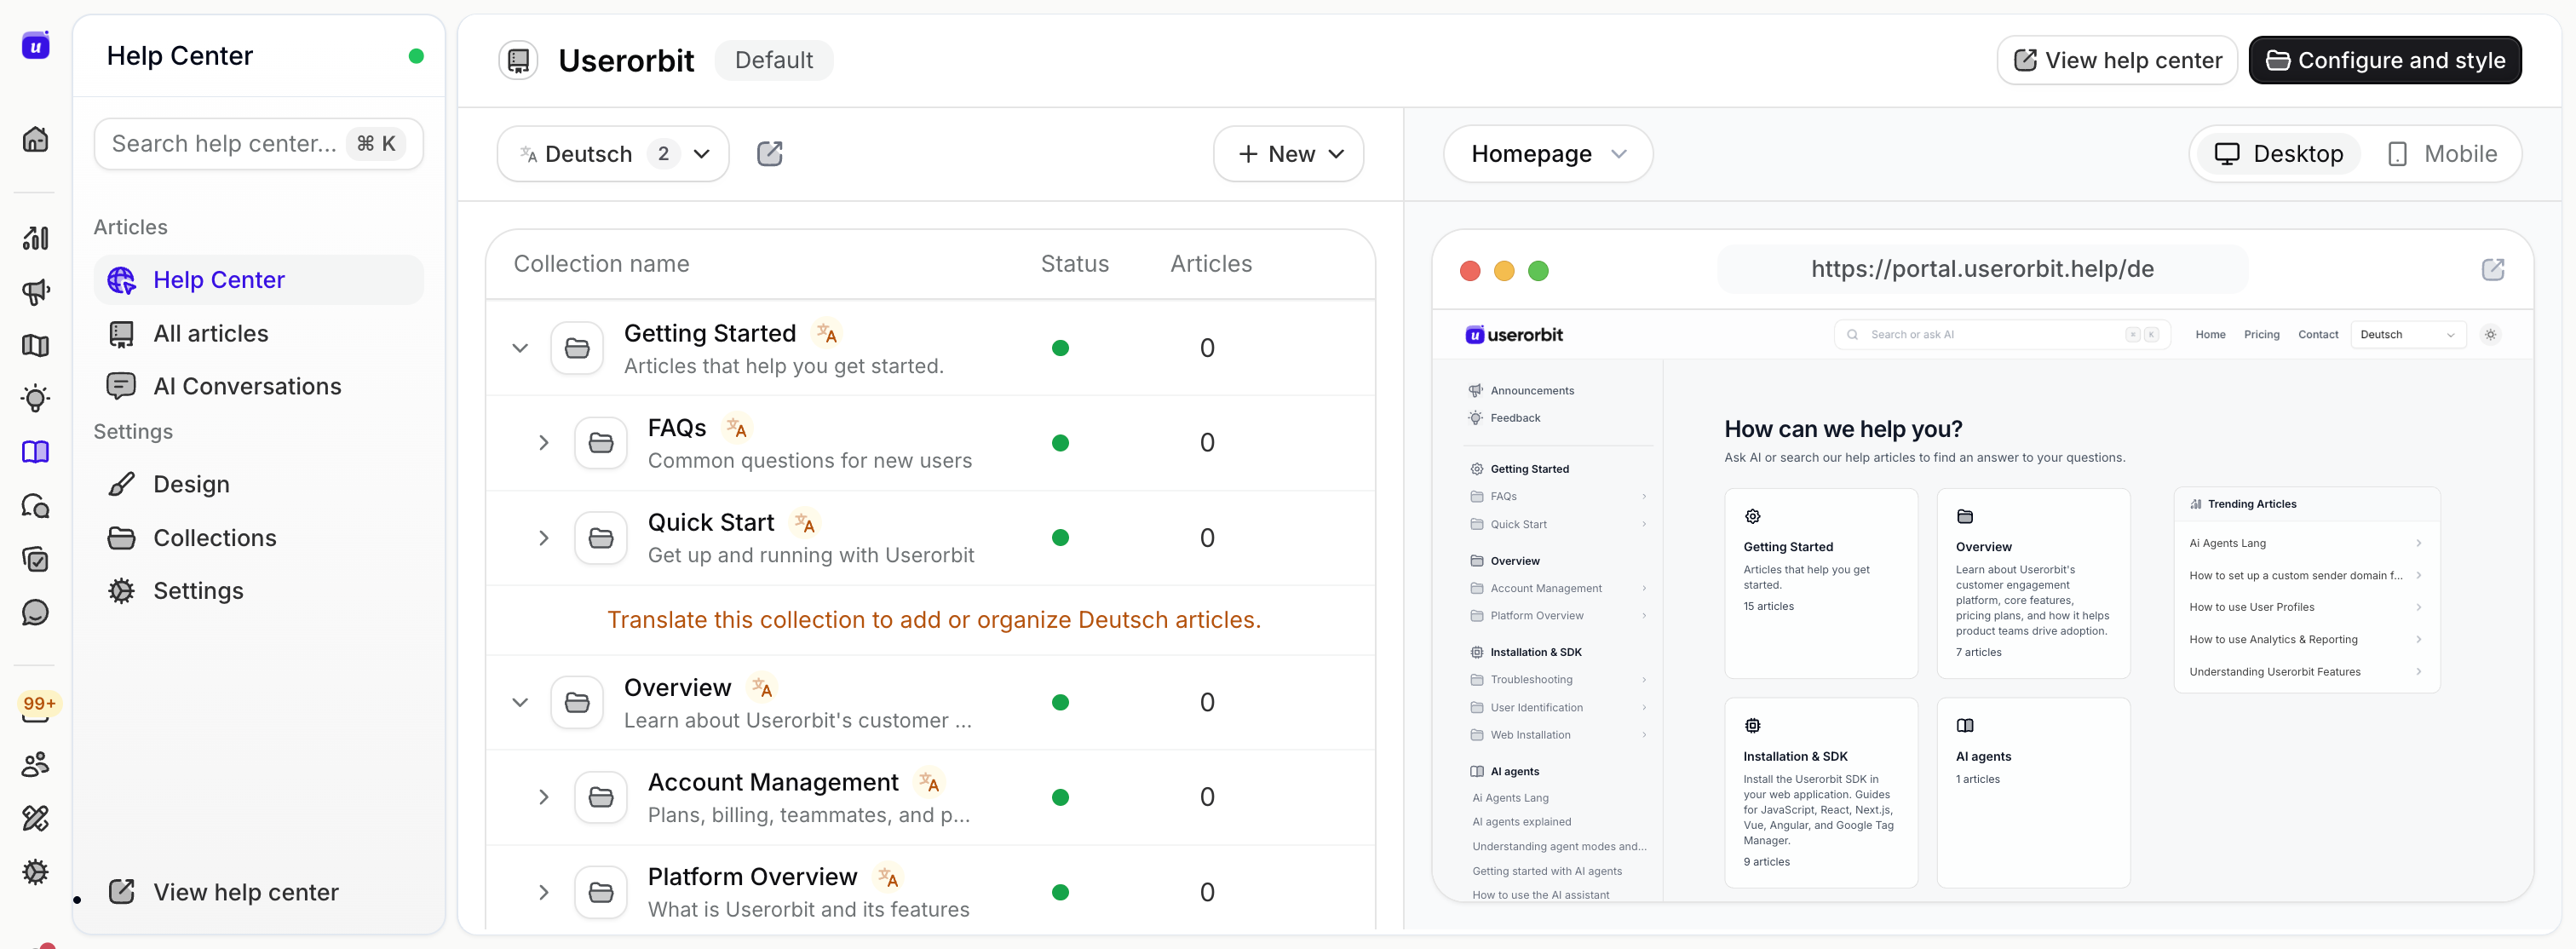
Task: Switch preview to Mobile view
Action: pos(2442,154)
